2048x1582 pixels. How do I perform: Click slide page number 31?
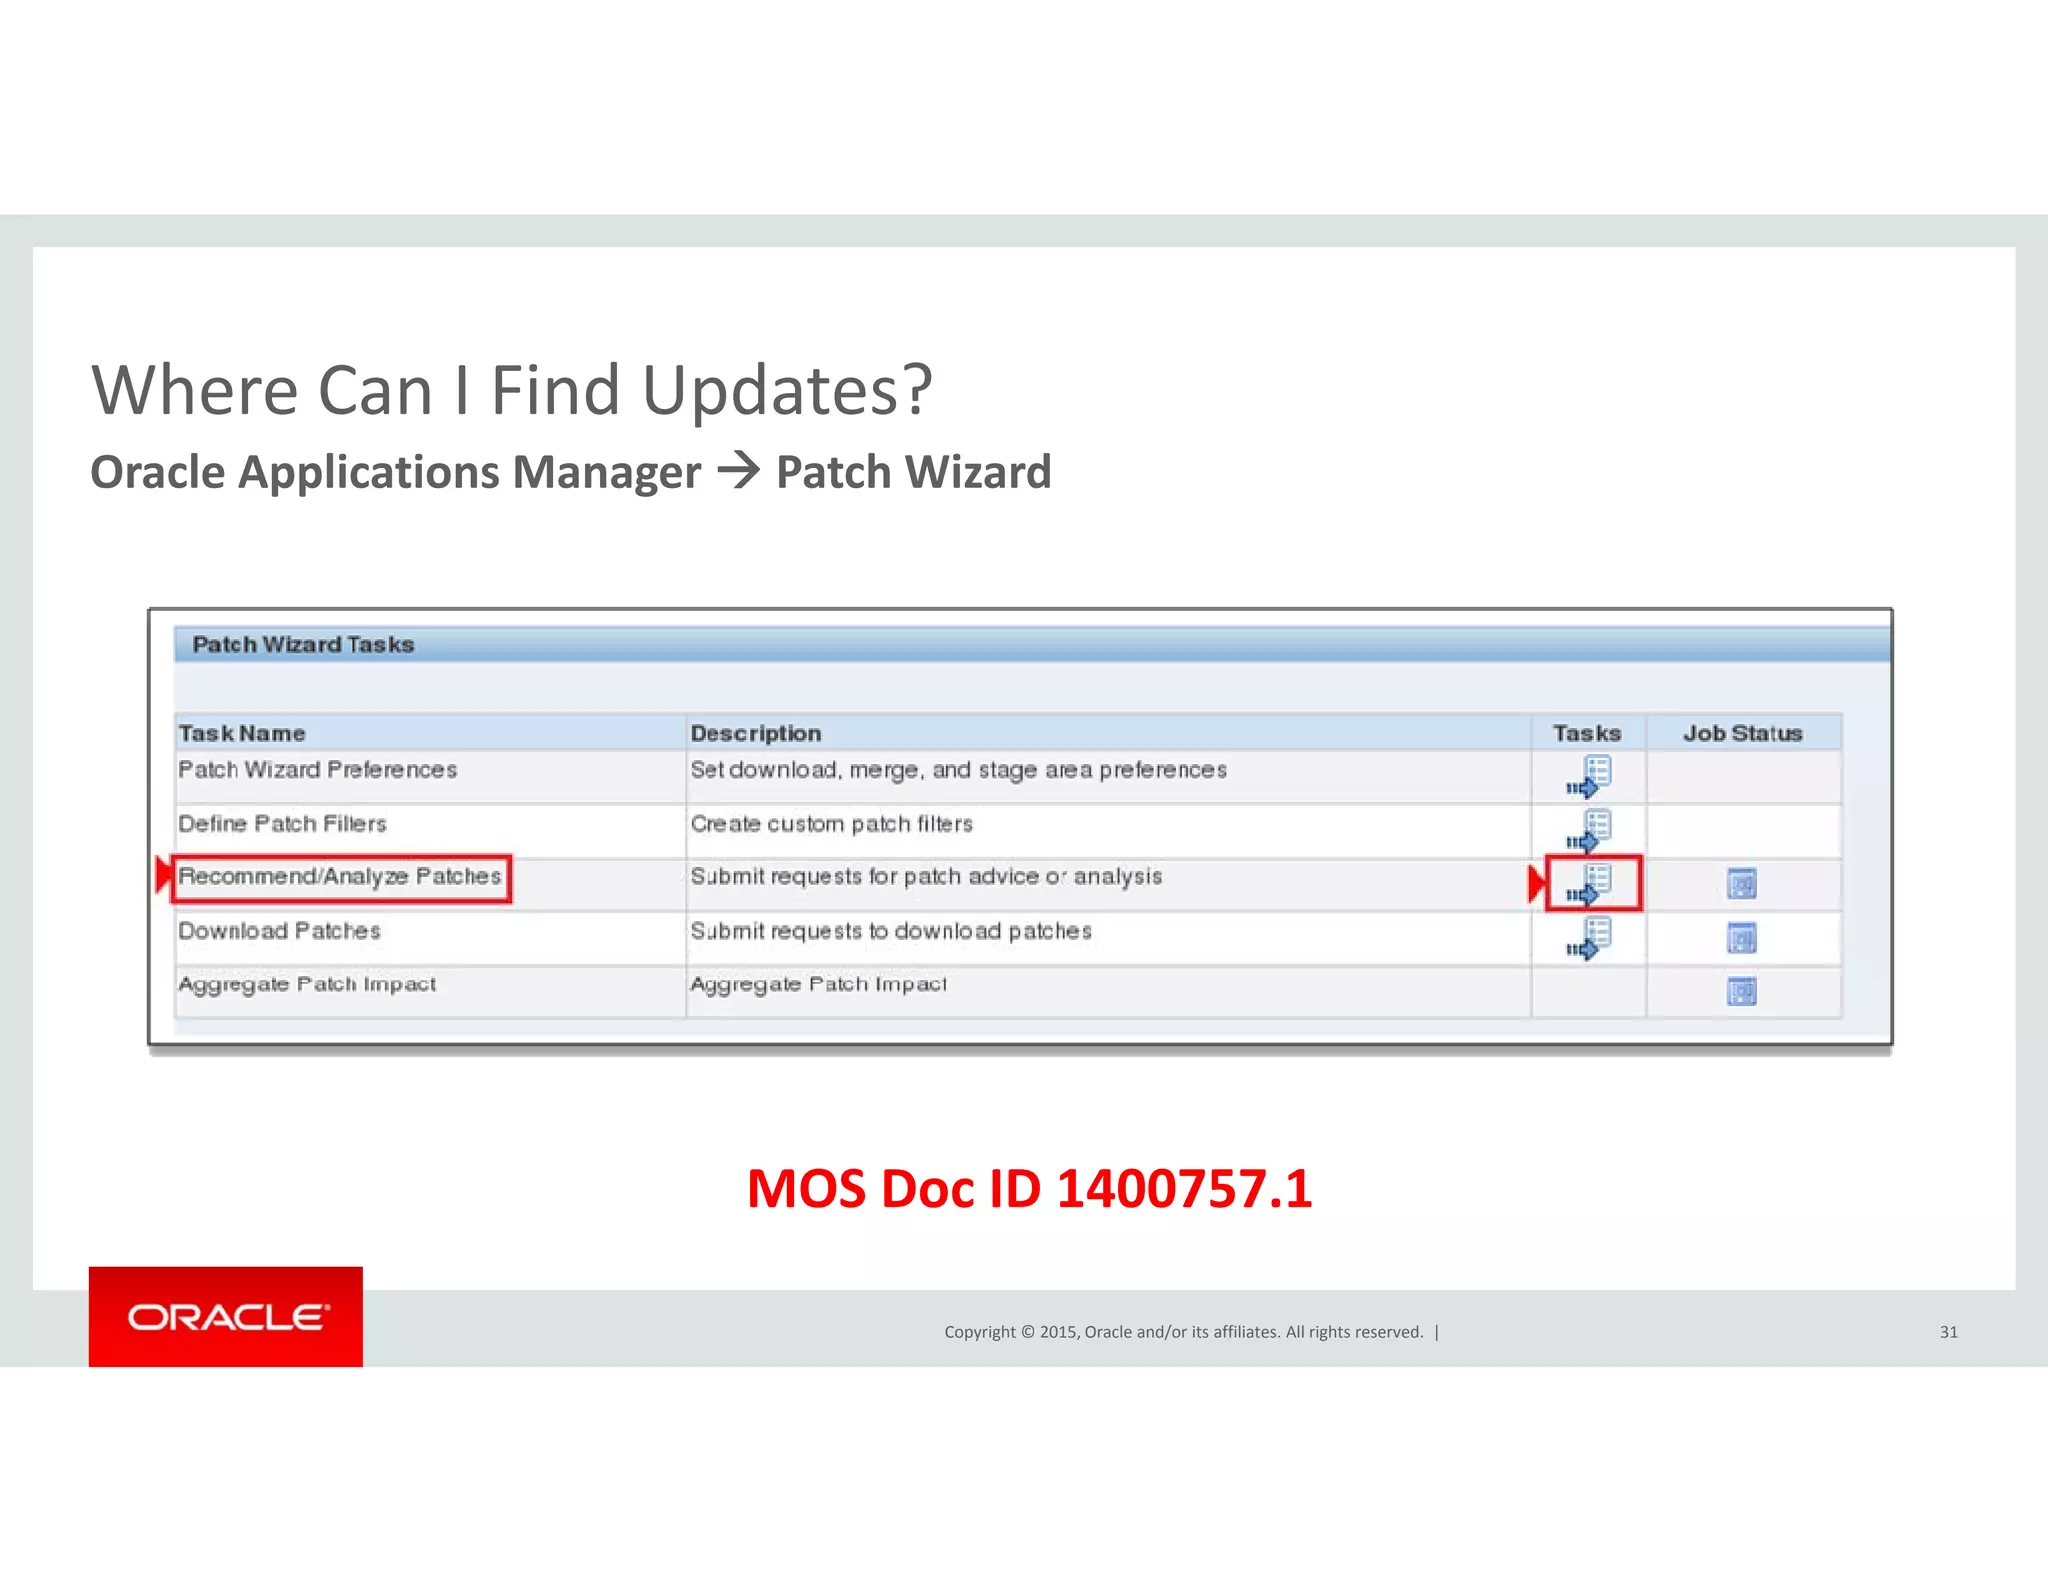(1949, 1332)
